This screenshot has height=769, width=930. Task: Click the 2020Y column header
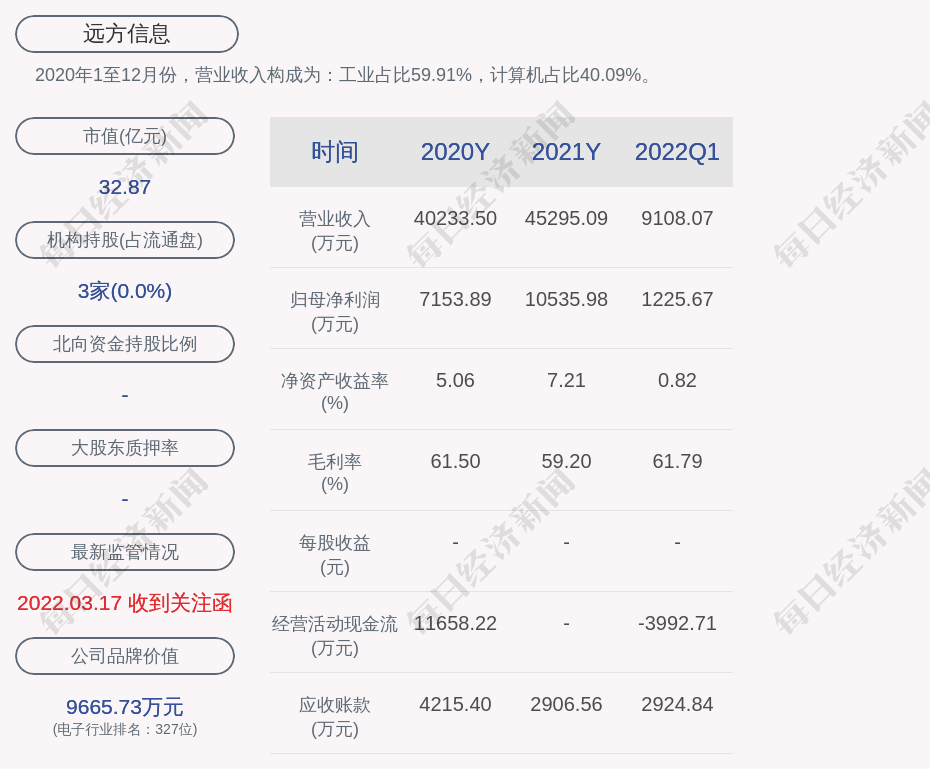tap(455, 152)
